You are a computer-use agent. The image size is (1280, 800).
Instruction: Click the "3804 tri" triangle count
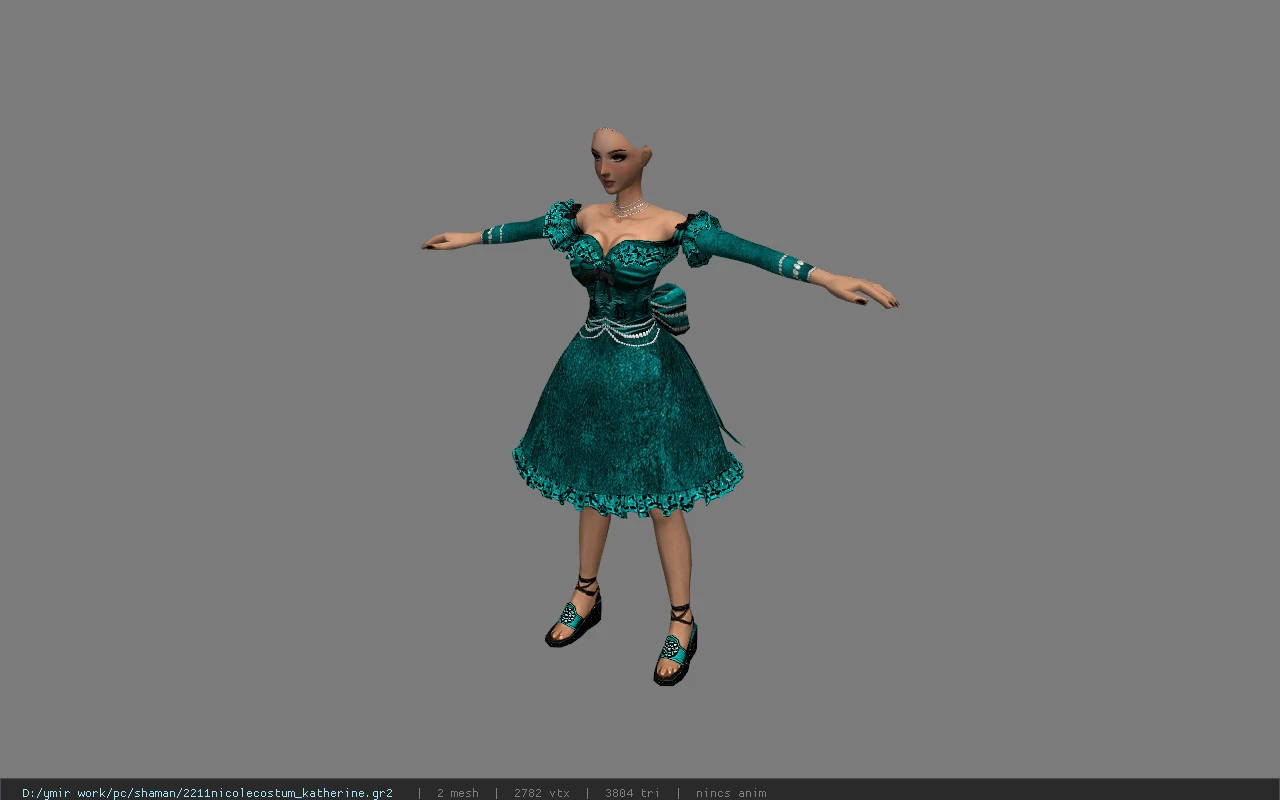632,793
